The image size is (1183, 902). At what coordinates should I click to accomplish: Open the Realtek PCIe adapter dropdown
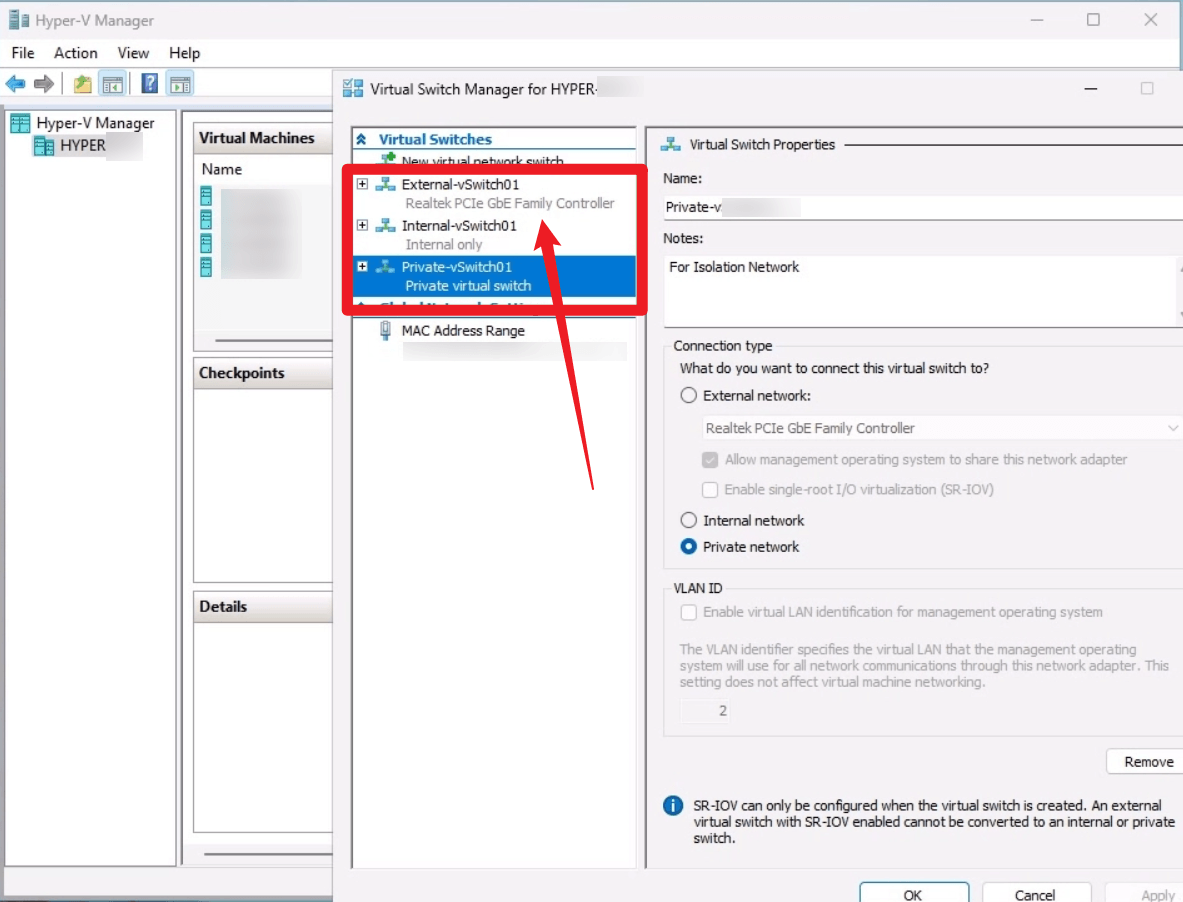(x=941, y=428)
